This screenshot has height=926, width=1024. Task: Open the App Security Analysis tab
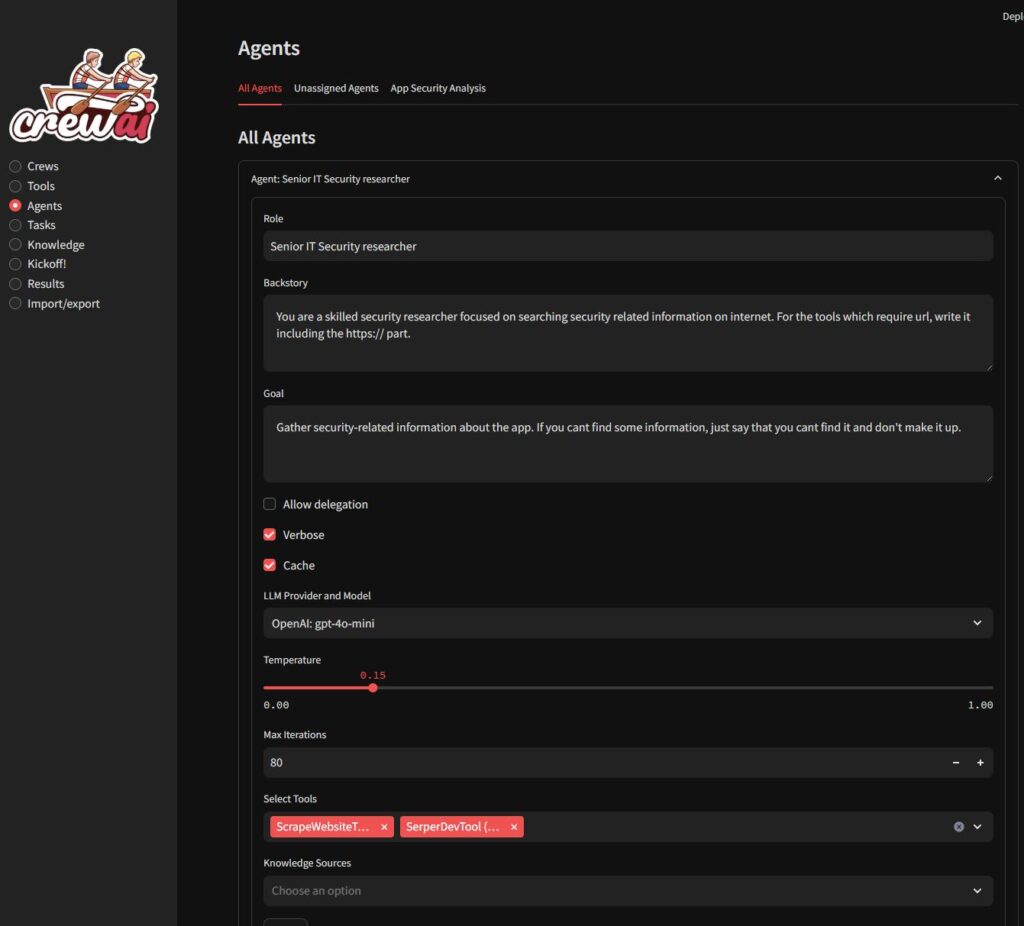[x=438, y=88]
